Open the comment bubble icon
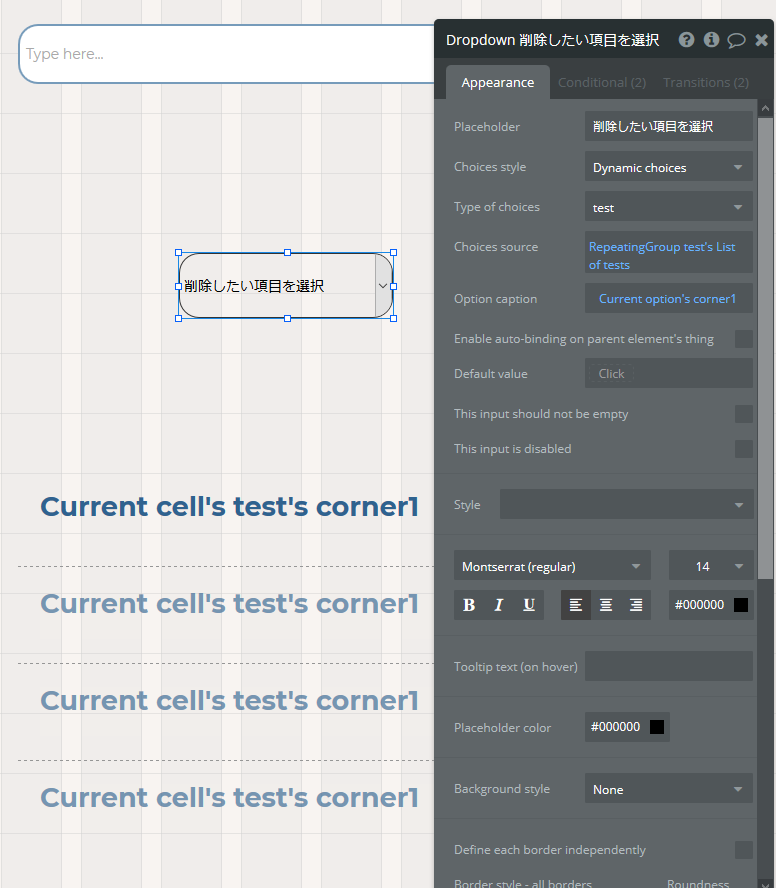 736,40
